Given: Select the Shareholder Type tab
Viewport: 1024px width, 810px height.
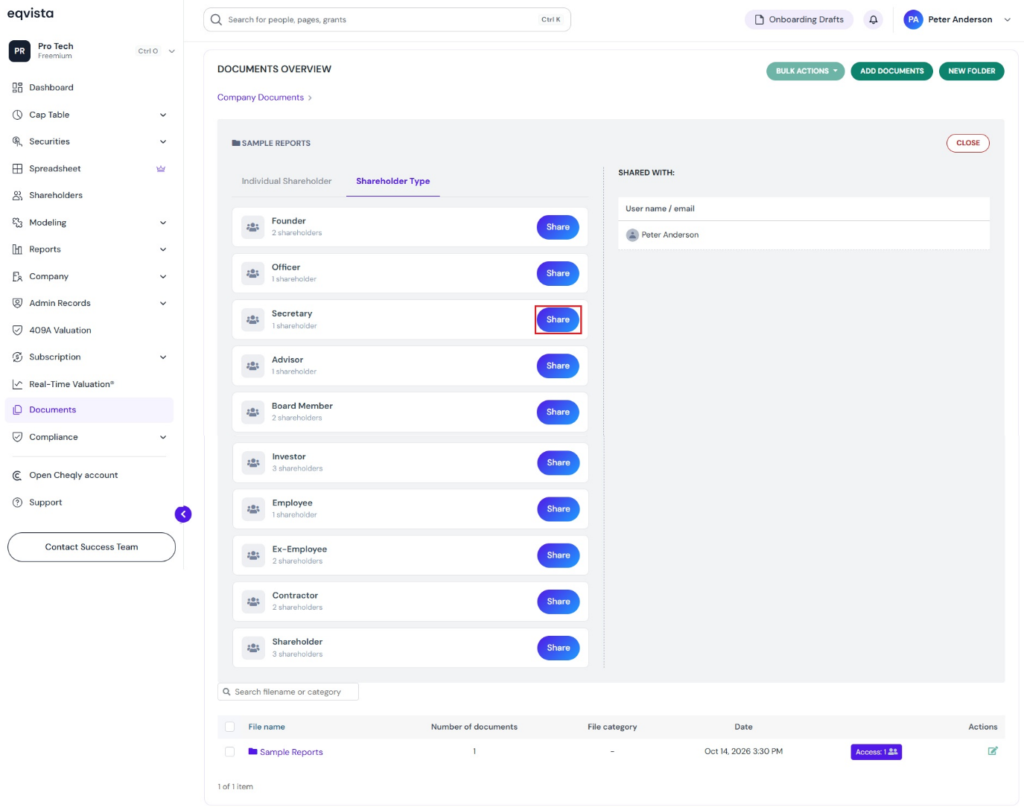Looking at the screenshot, I should click(x=392, y=181).
